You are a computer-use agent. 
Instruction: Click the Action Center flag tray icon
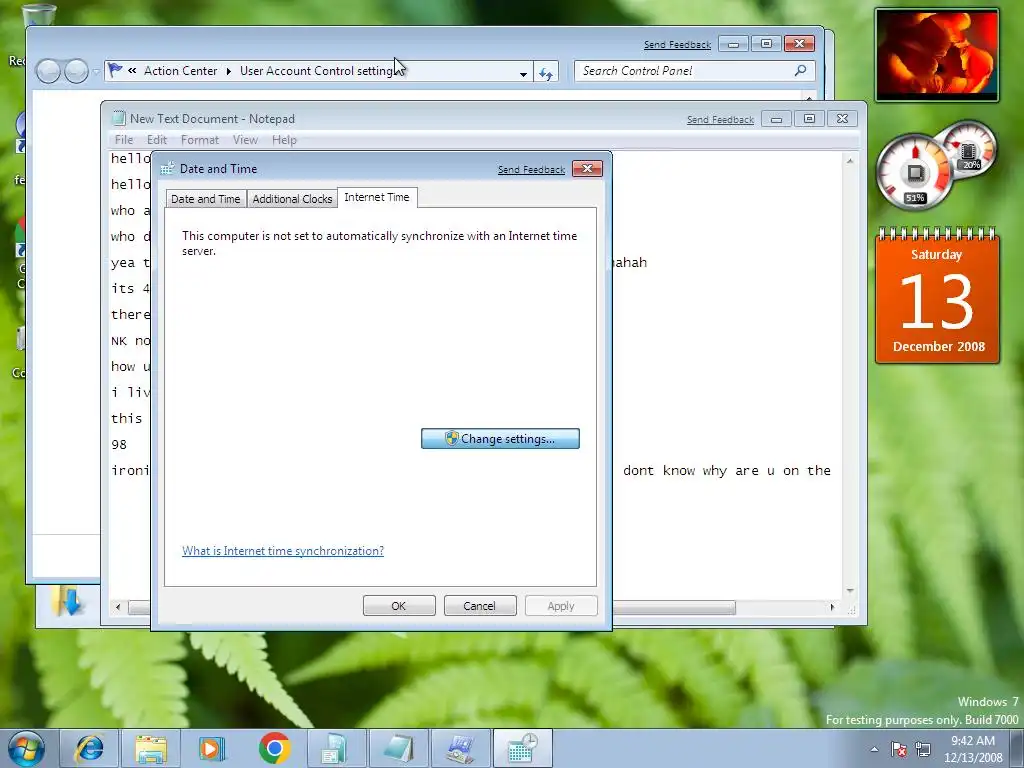pyautogui.click(x=899, y=749)
